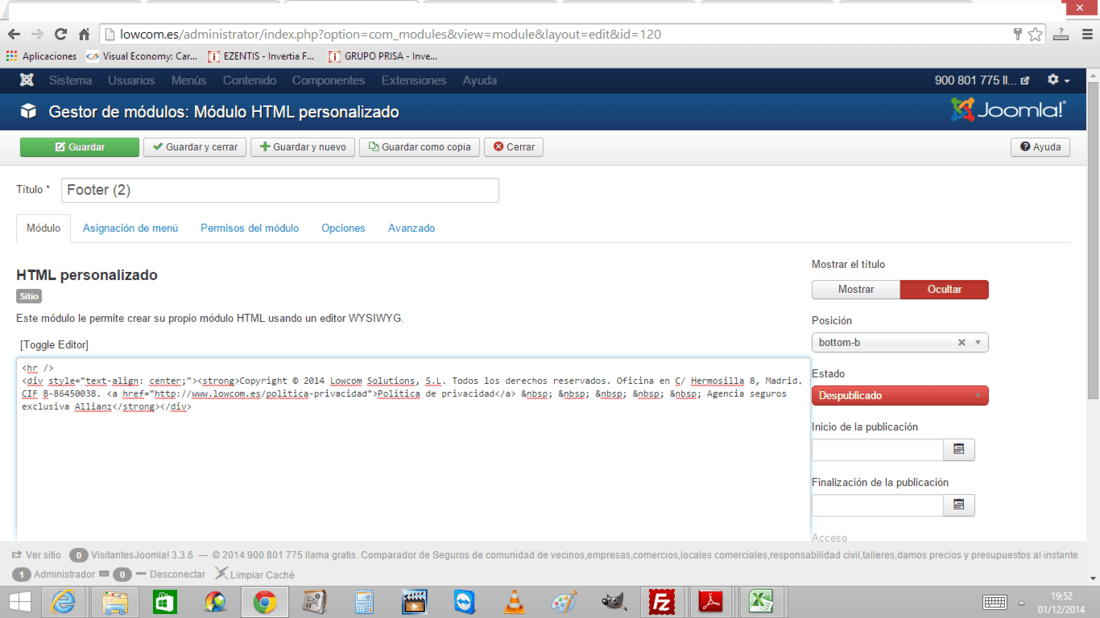1100x618 pixels.
Task: Open the GRUPO PRISA bookmark
Action: click(x=383, y=56)
